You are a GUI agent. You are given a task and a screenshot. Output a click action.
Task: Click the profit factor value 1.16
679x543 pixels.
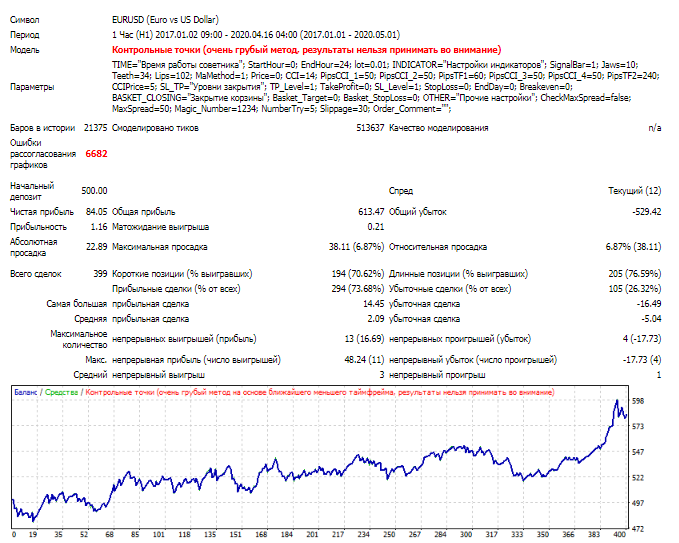tap(99, 227)
